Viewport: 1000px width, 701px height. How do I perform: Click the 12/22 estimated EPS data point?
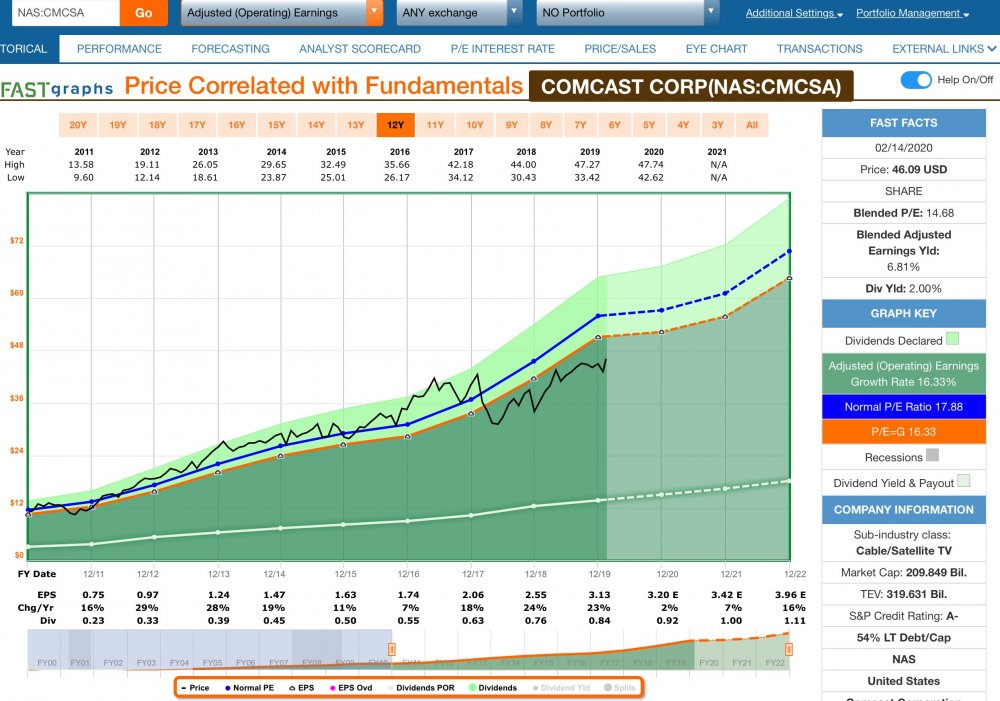(790, 278)
